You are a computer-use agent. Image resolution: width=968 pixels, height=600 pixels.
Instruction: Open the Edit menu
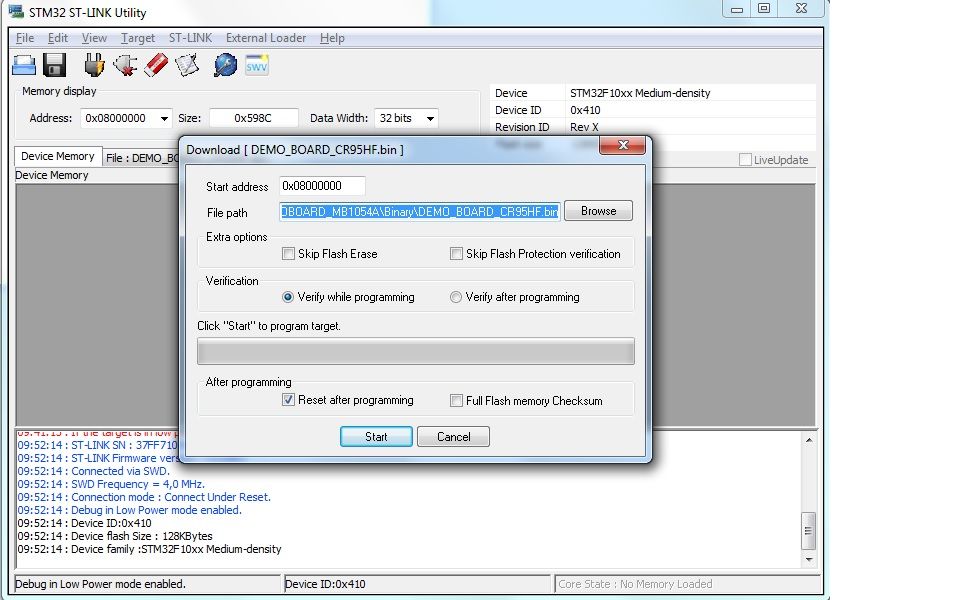point(57,38)
